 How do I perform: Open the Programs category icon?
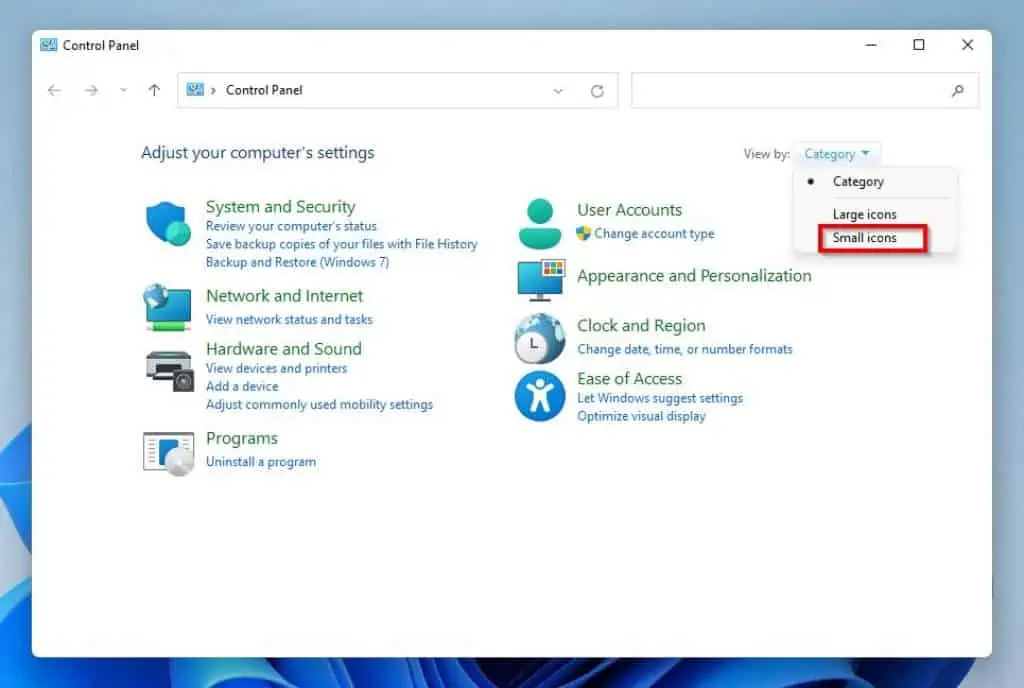pos(168,452)
